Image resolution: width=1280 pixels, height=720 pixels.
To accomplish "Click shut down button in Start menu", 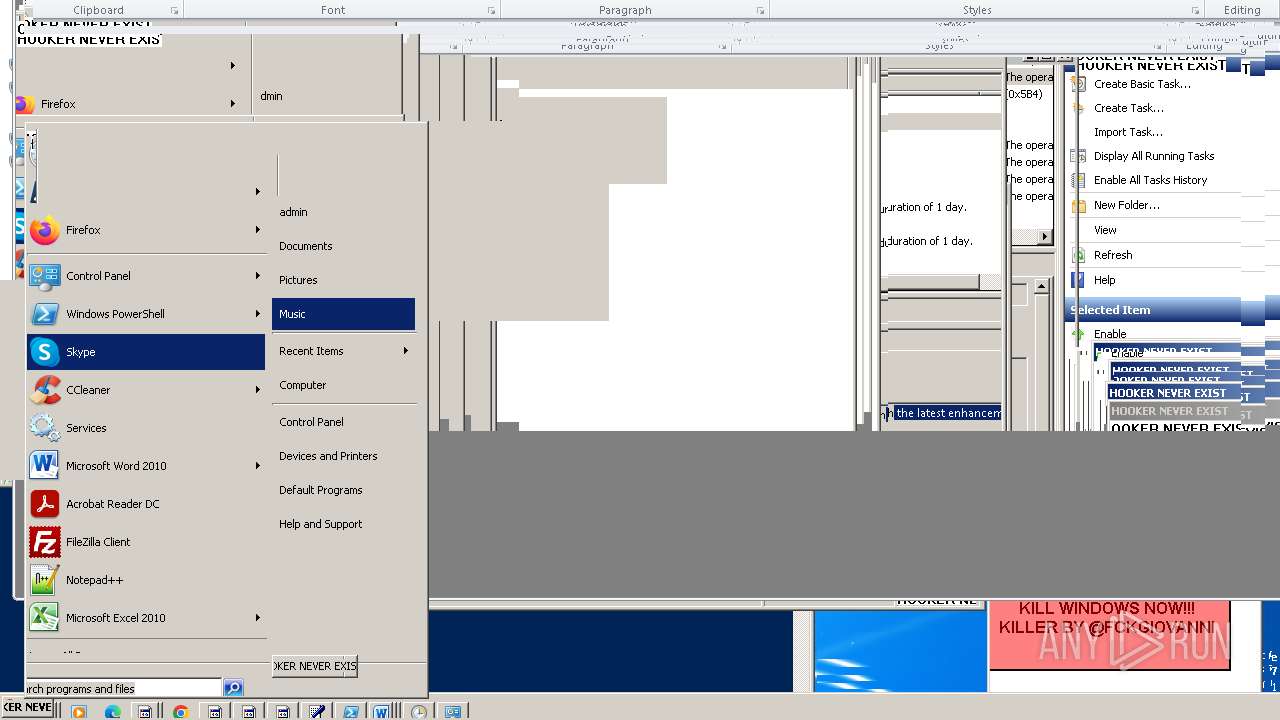I will click(314, 666).
